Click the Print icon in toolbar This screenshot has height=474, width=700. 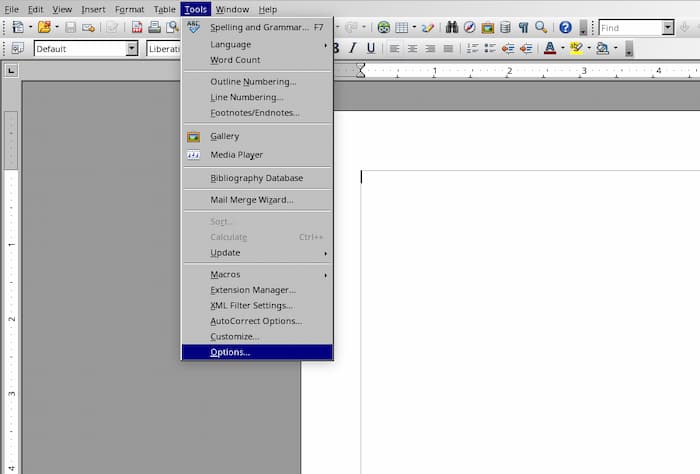155,27
